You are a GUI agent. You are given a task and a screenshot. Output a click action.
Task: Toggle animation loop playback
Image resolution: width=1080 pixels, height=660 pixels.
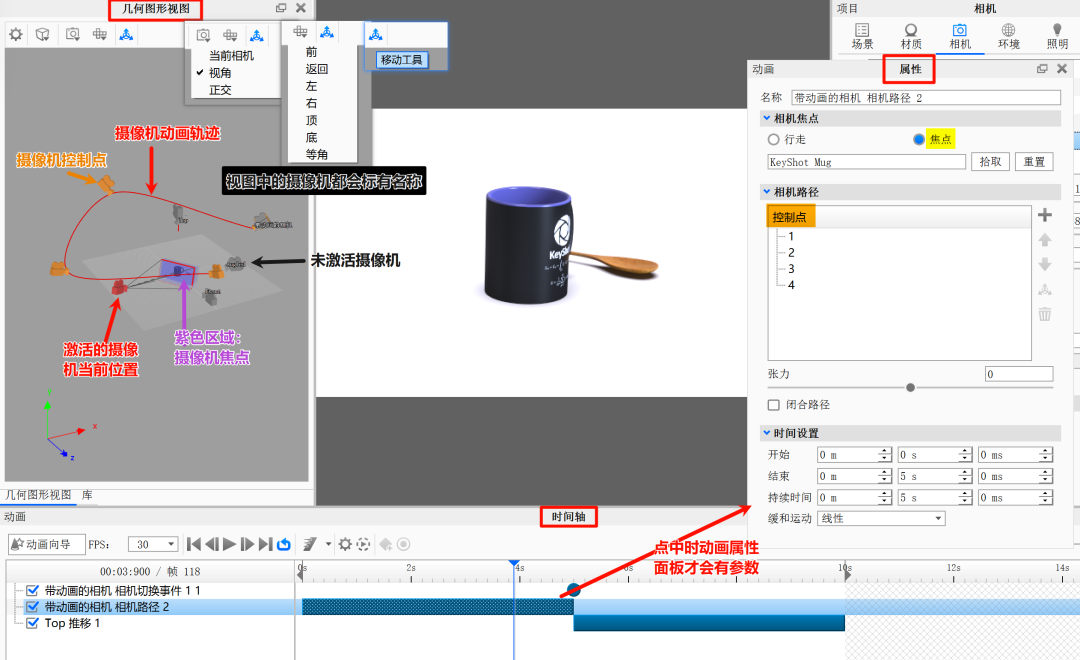tap(284, 544)
